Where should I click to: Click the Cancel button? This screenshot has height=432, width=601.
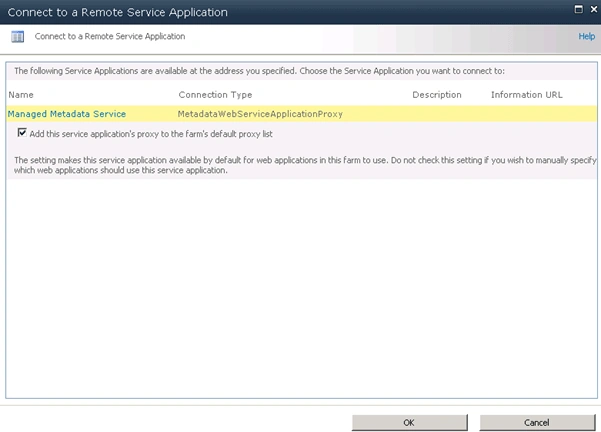click(x=537, y=422)
